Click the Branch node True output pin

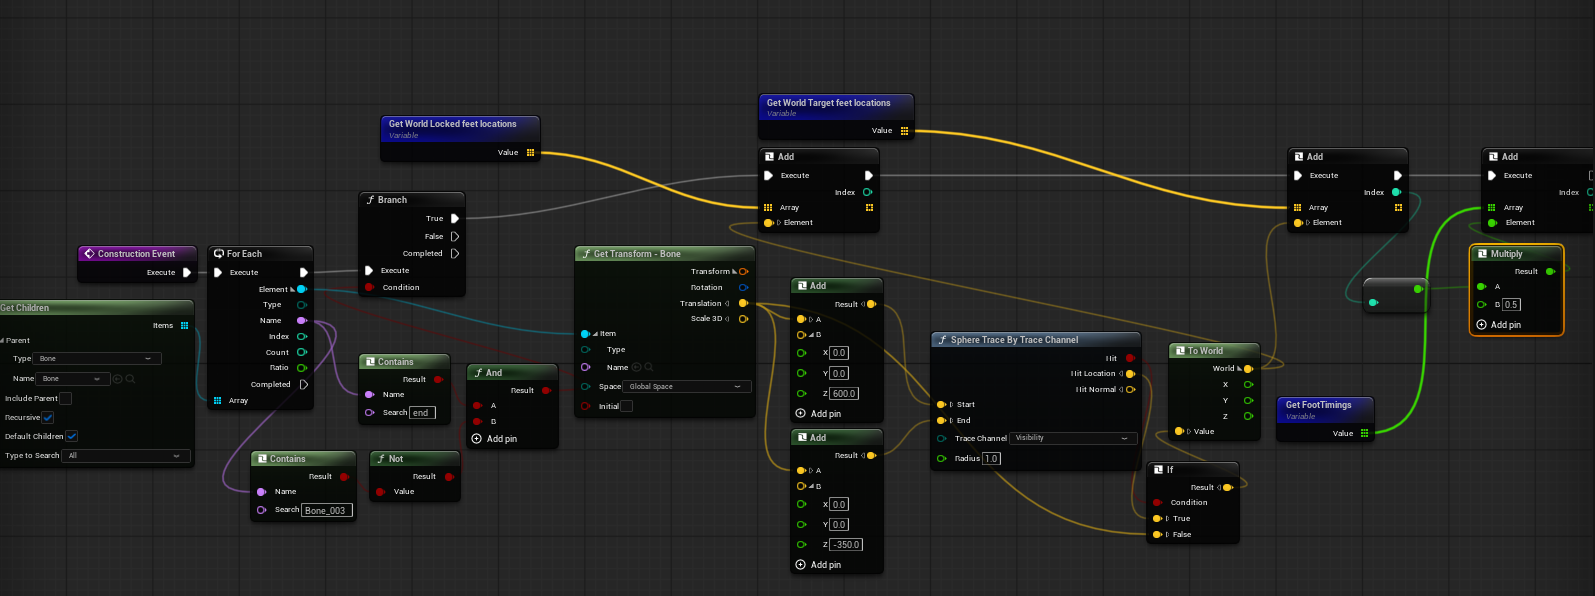455,218
